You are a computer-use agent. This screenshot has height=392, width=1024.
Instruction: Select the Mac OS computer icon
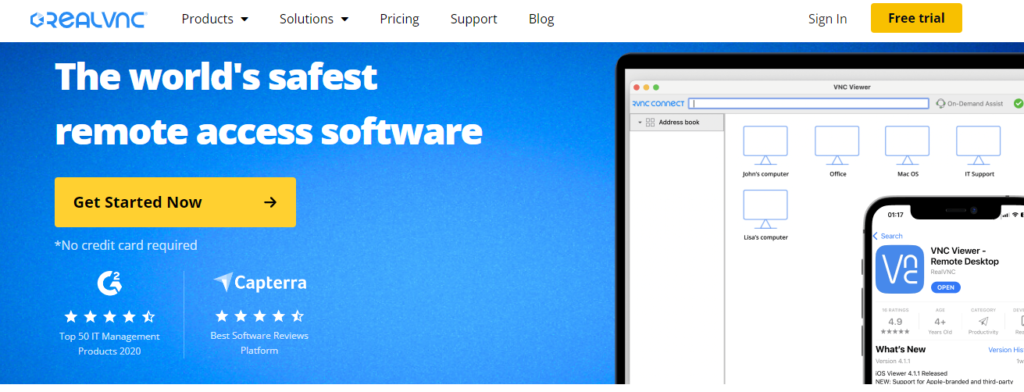[x=907, y=146]
